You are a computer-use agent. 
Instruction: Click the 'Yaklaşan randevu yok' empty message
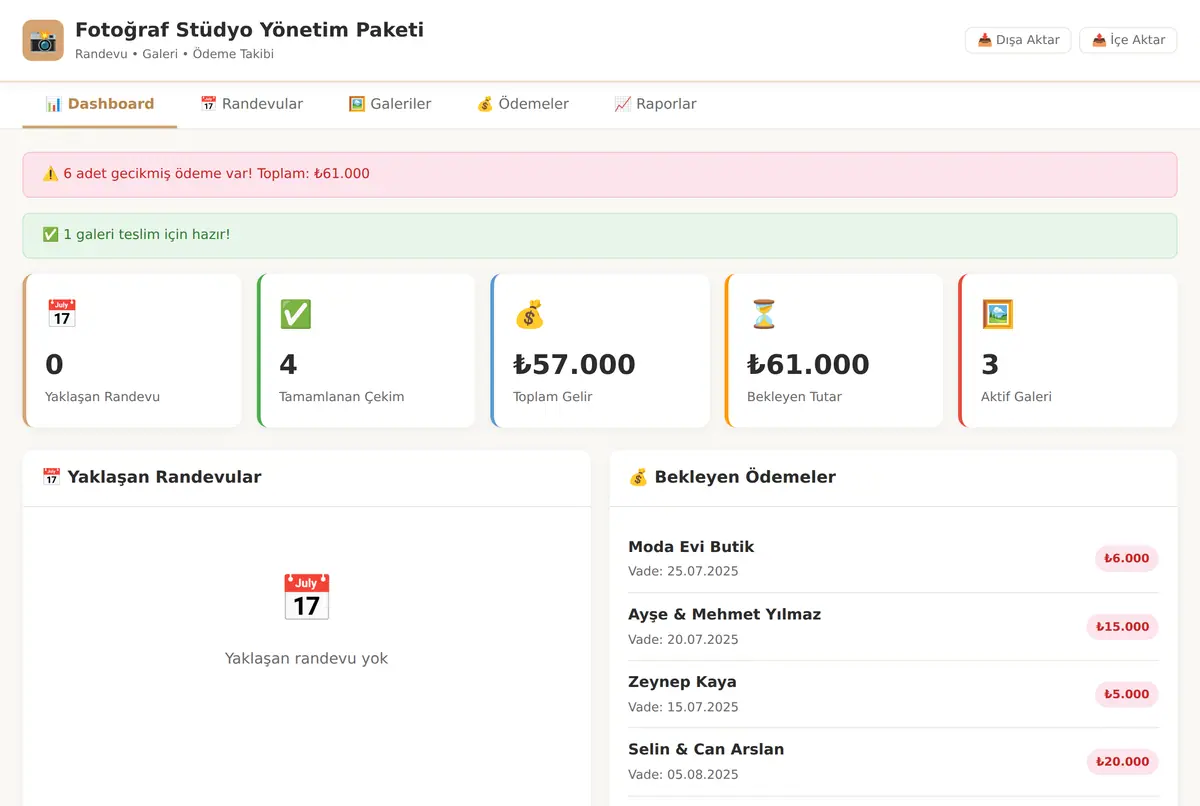tap(306, 659)
